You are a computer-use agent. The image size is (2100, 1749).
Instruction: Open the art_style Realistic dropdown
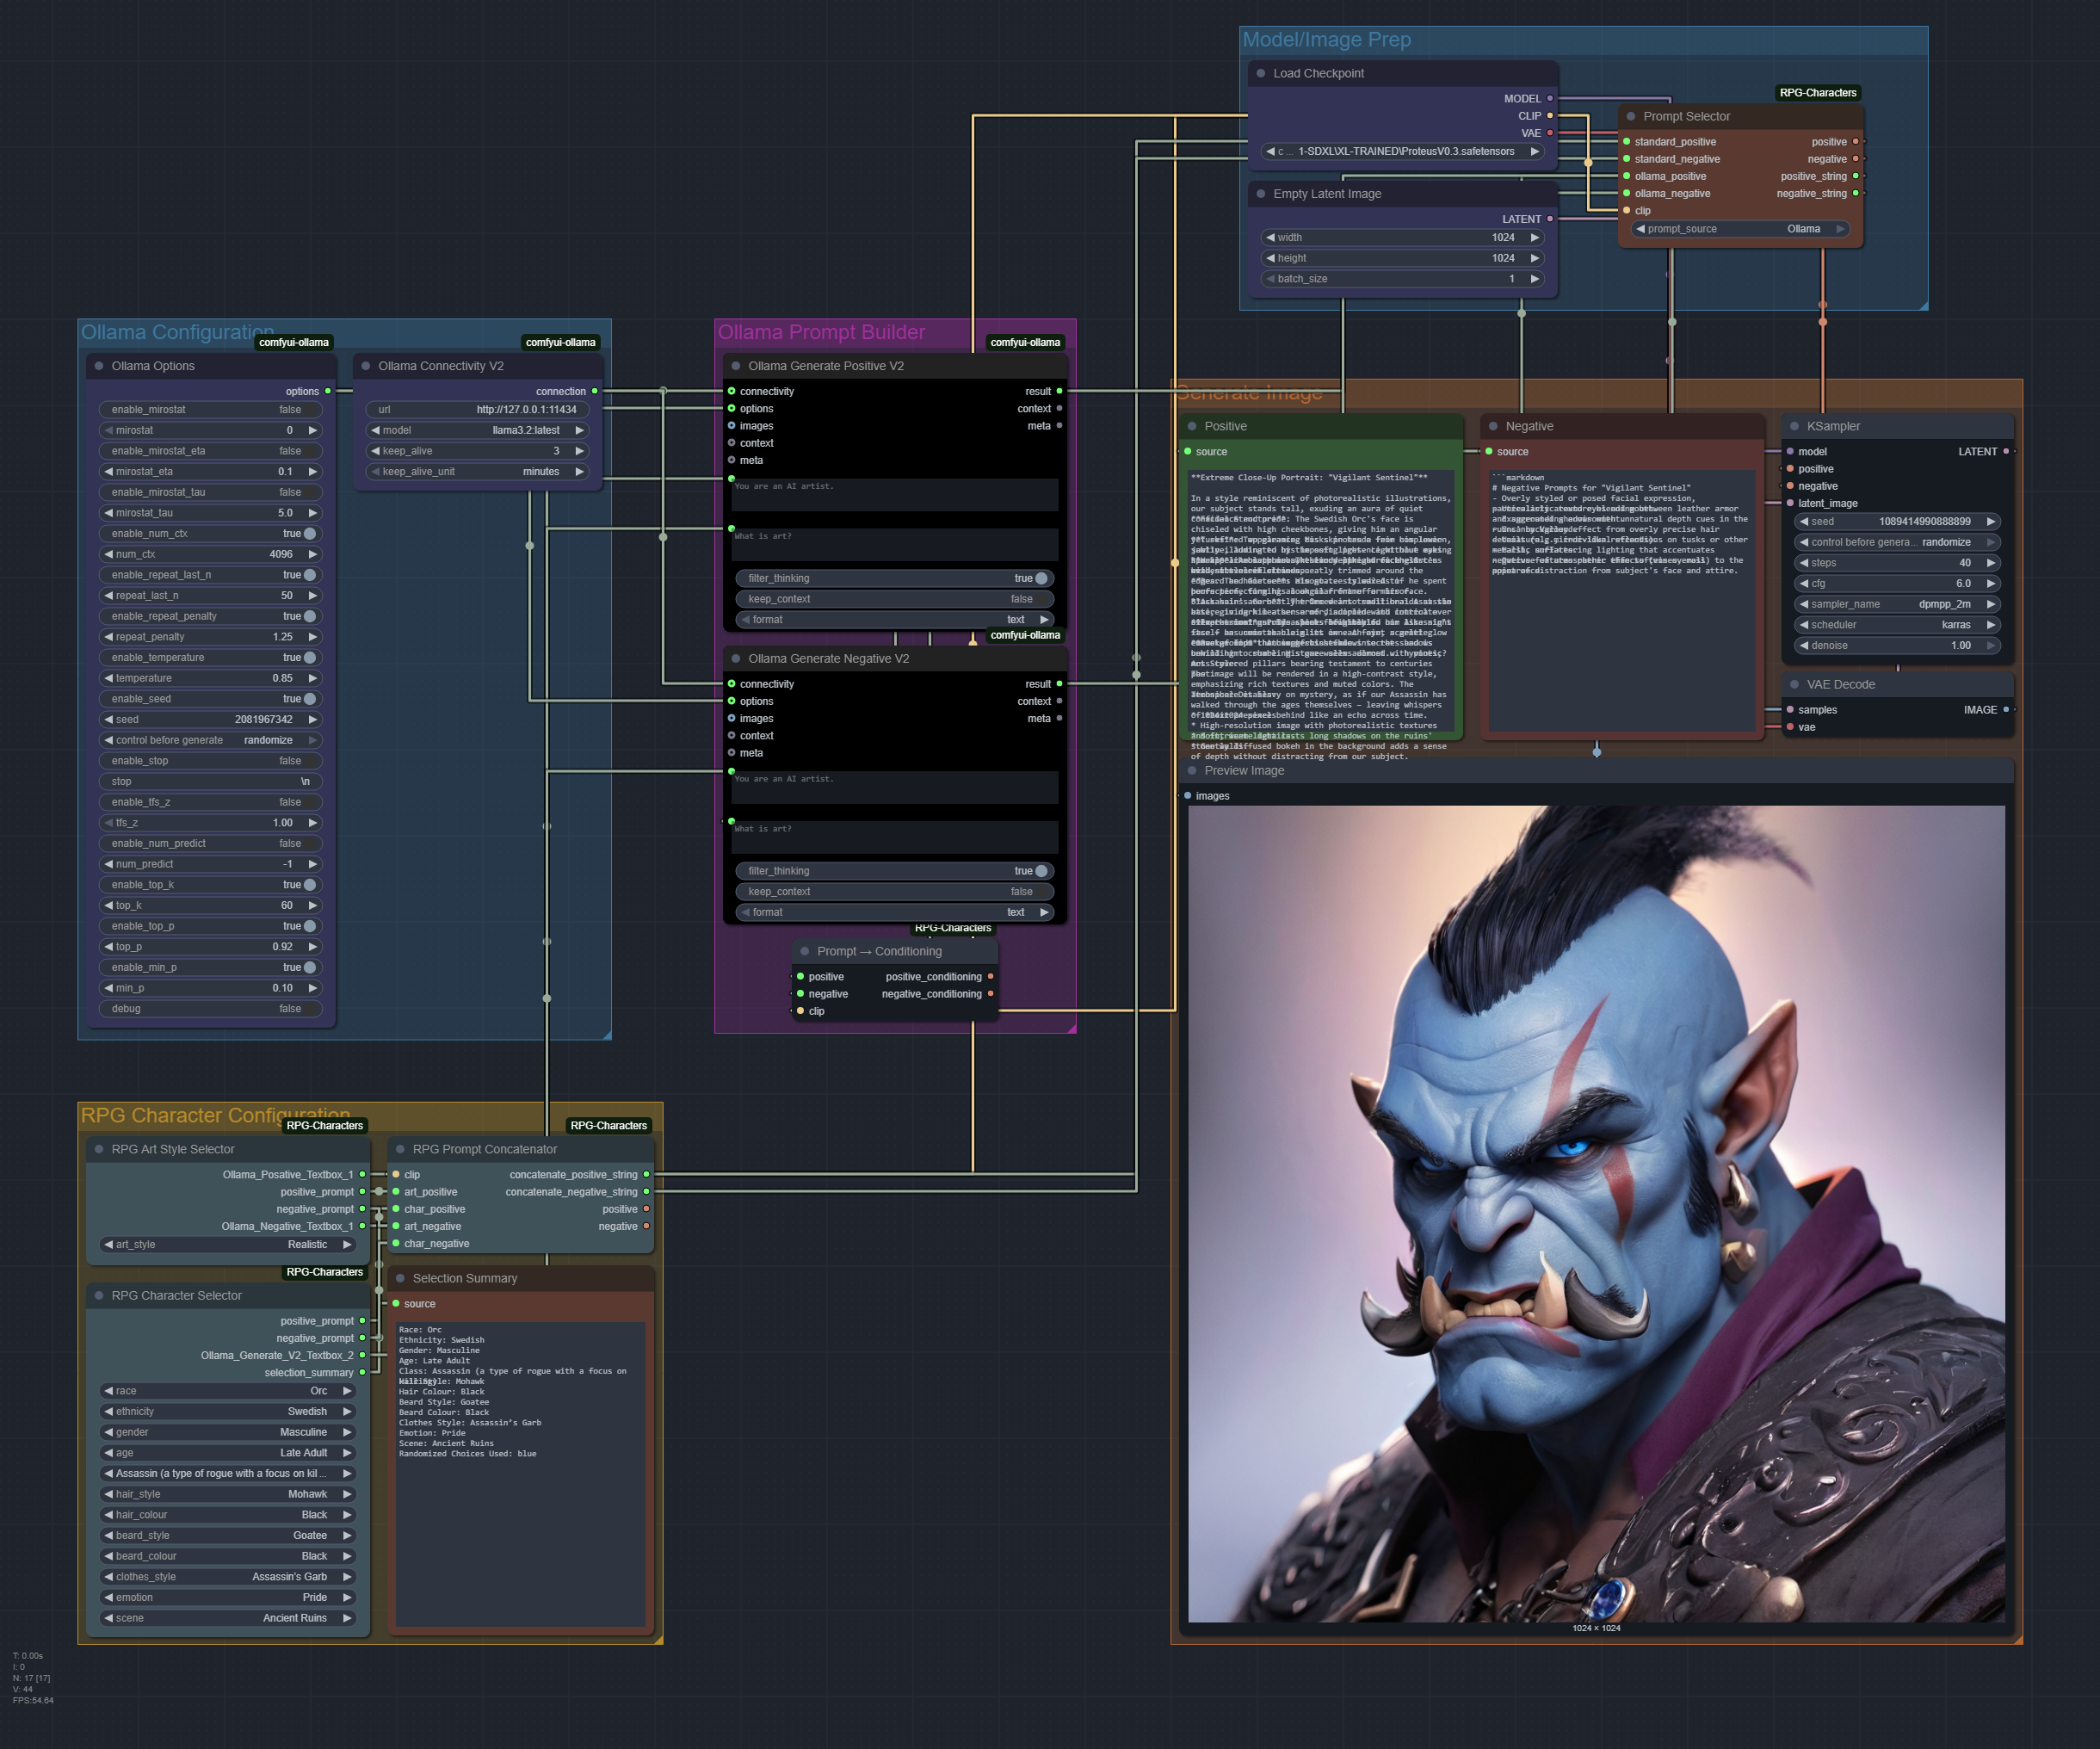tap(229, 1245)
